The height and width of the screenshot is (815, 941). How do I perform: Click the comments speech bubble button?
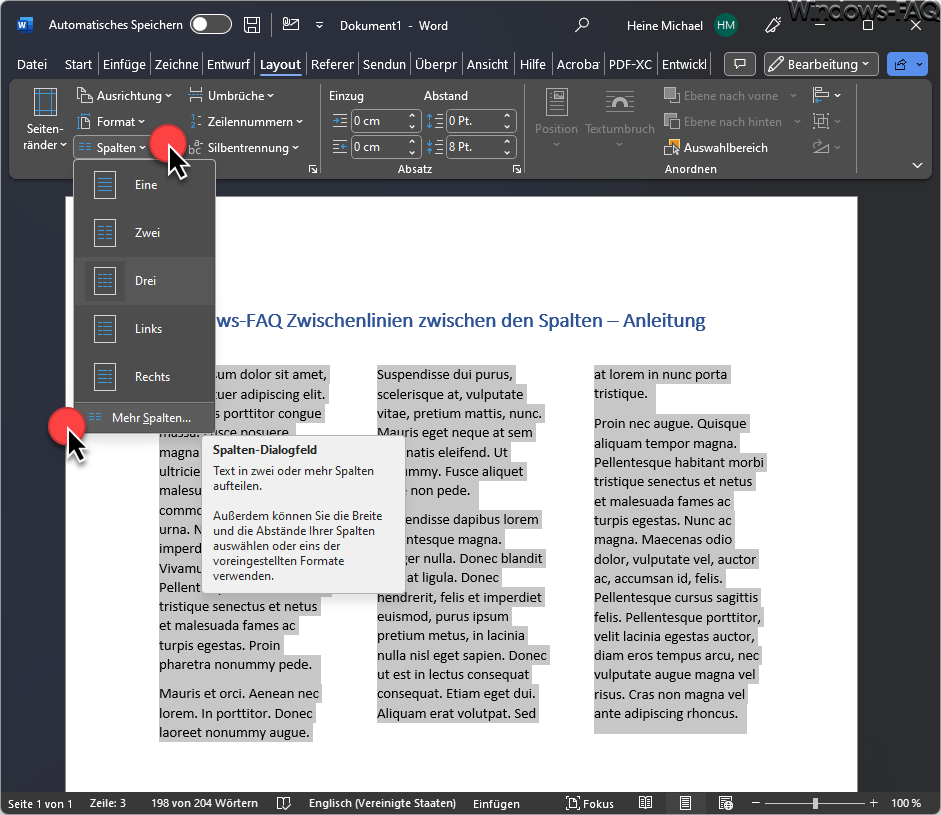[x=740, y=64]
